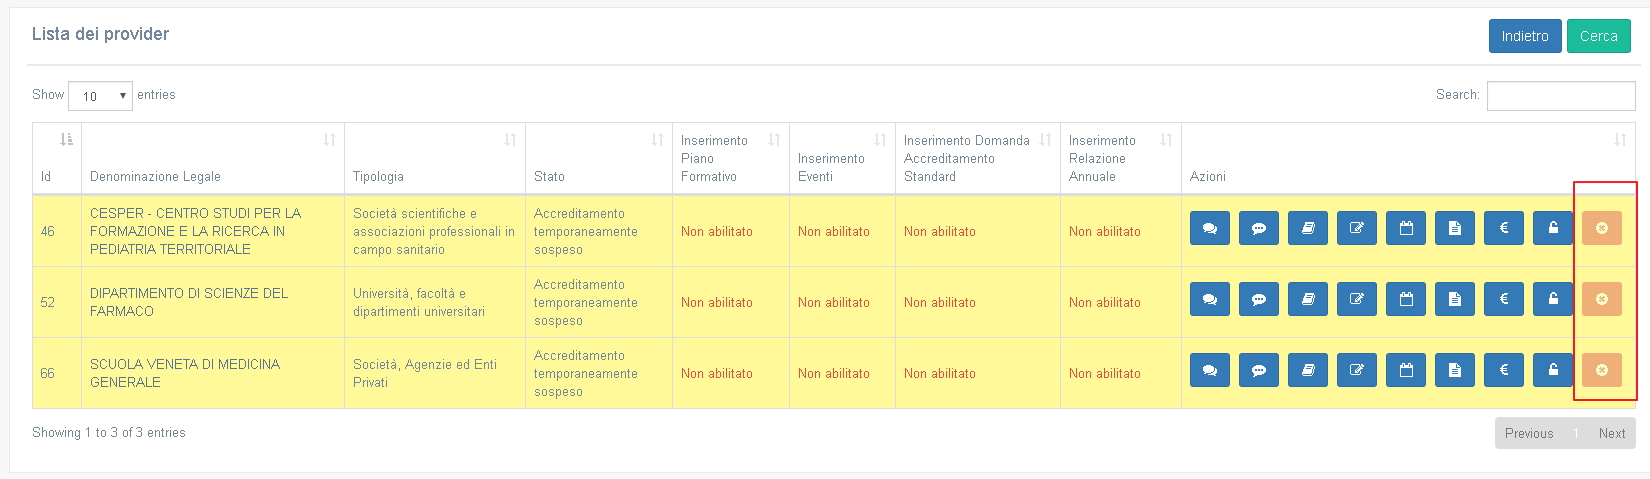Open the edit pencil icon in CESPER row
This screenshot has width=1650, height=479.
point(1357,228)
